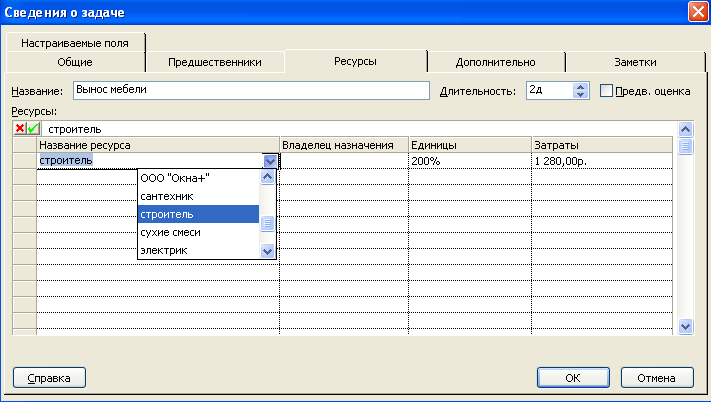Image resolution: width=711 pixels, height=402 pixels.
Task: Click the dropdown list's scroll down arrow
Action: point(268,251)
